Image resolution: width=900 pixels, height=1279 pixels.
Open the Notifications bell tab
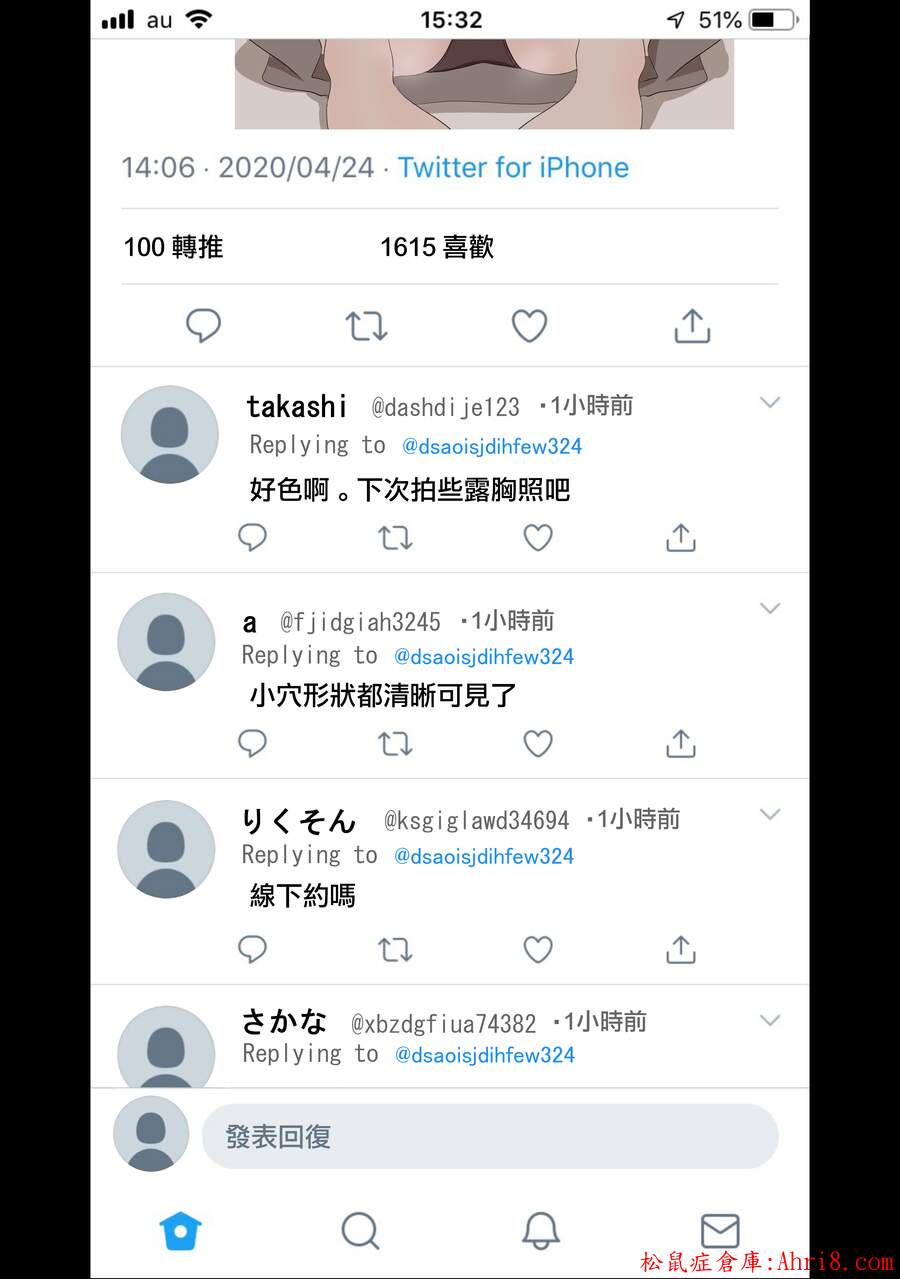[540, 1231]
